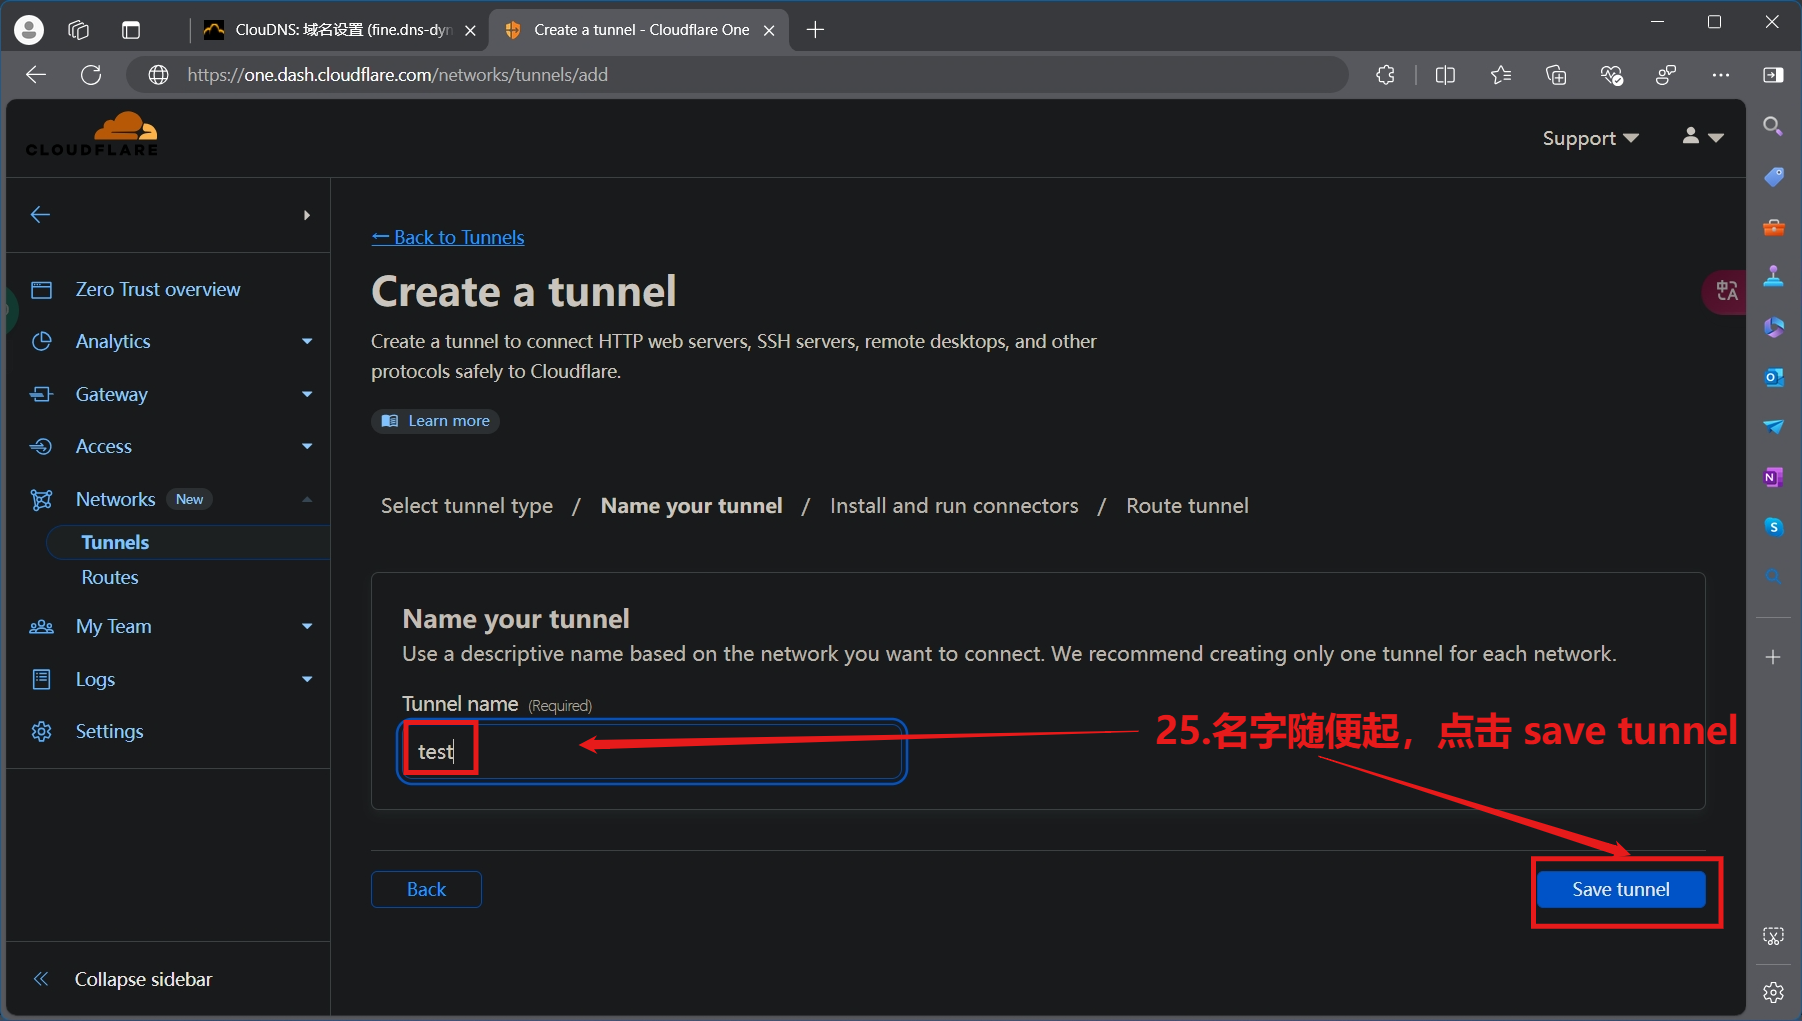This screenshot has height=1021, width=1802.
Task: Click the My Team people icon
Action: pos(41,627)
